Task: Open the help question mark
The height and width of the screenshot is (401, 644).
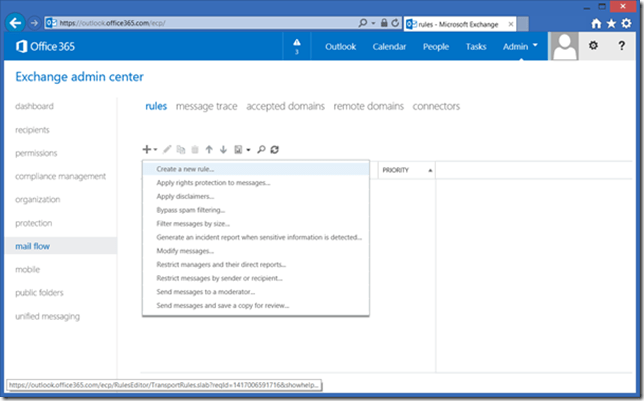Action: (621, 46)
